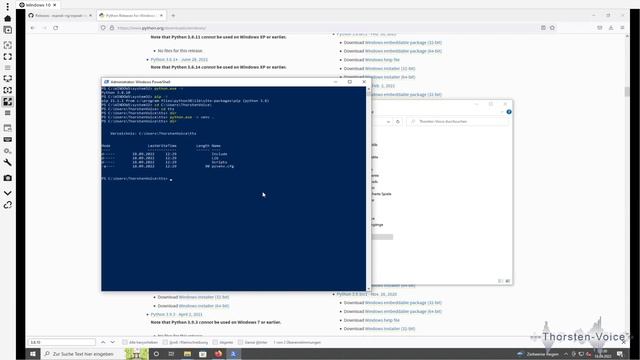Click the monitor display icon in the sidebar
Image resolution: width=640 pixels, height=360 pixels.
(7, 78)
